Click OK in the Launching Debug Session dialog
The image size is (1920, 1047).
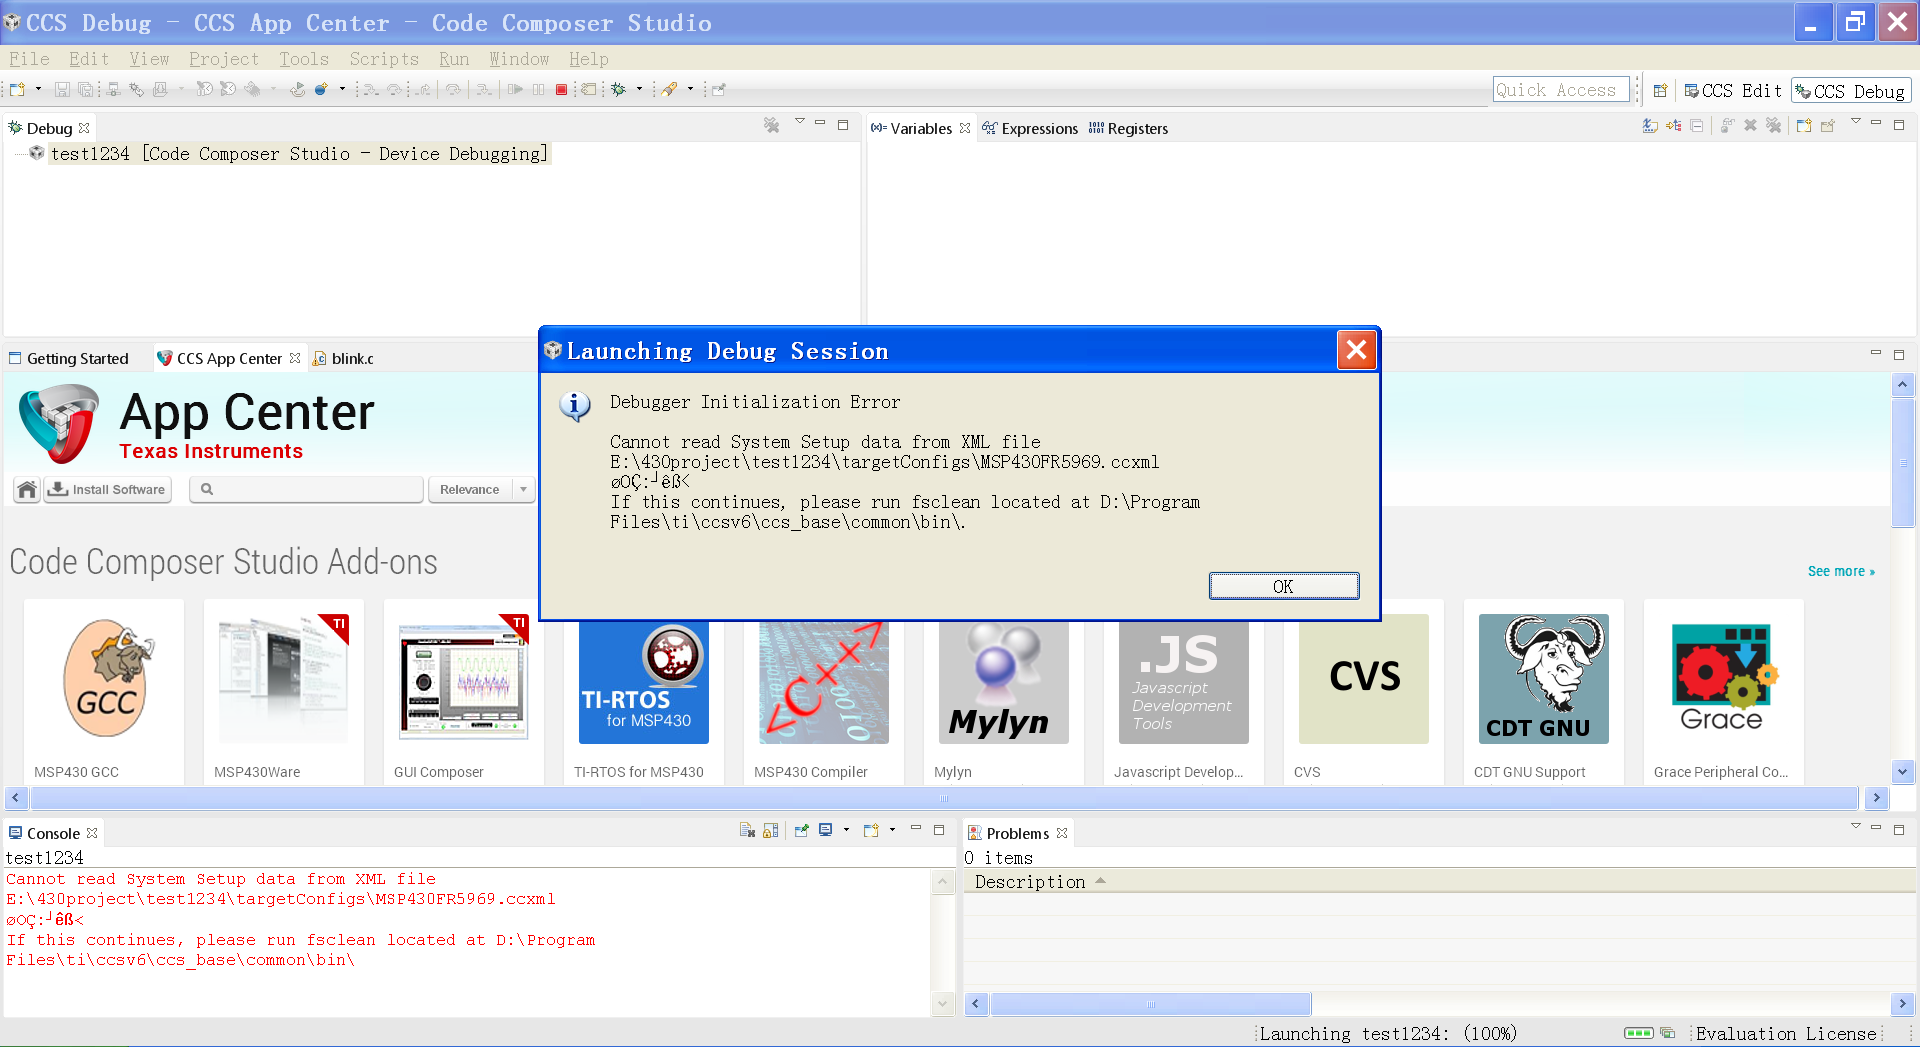coord(1283,586)
